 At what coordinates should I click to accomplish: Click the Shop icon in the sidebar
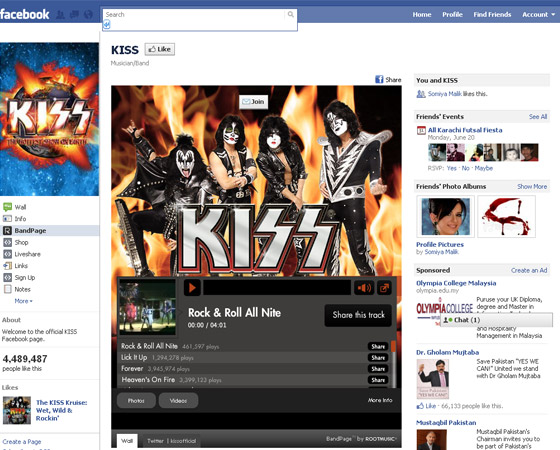click(8, 242)
